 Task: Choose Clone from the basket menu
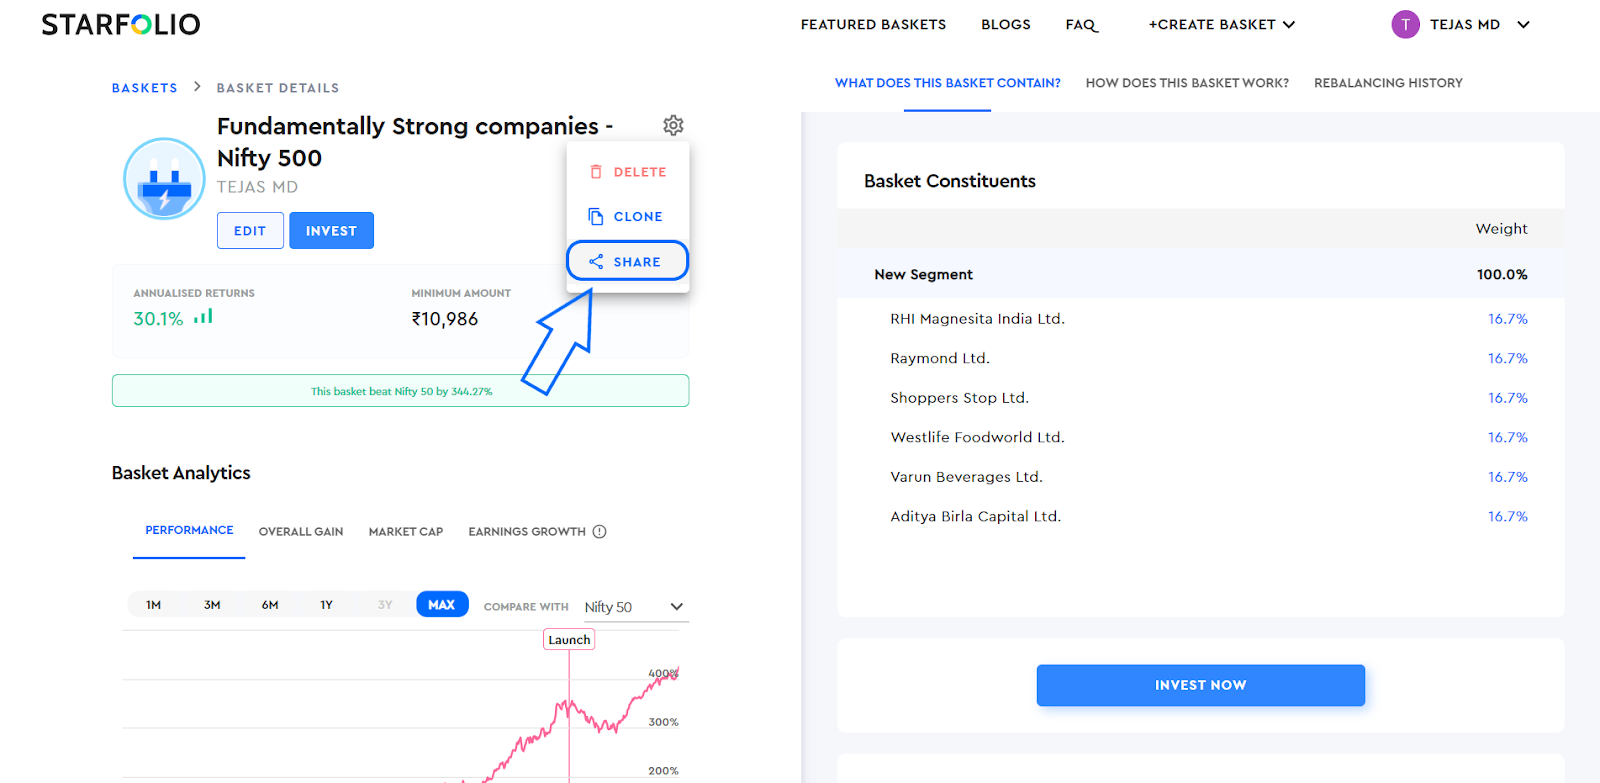pyautogui.click(x=627, y=216)
